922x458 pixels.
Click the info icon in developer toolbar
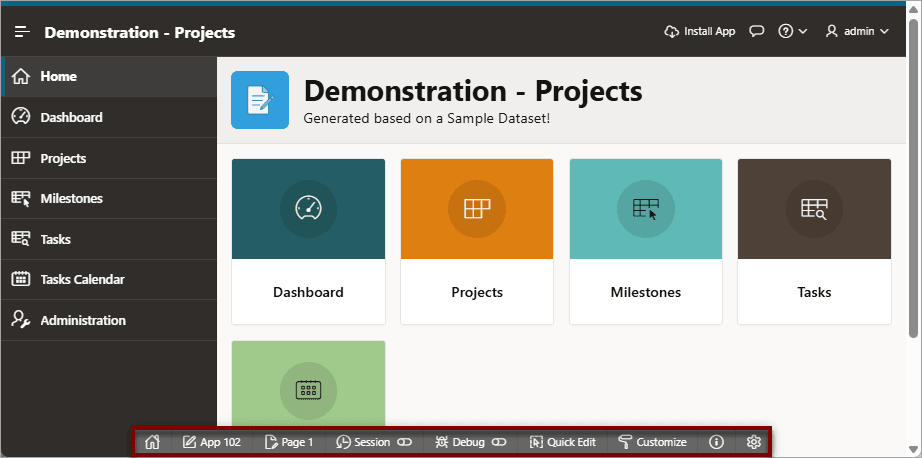(x=716, y=442)
